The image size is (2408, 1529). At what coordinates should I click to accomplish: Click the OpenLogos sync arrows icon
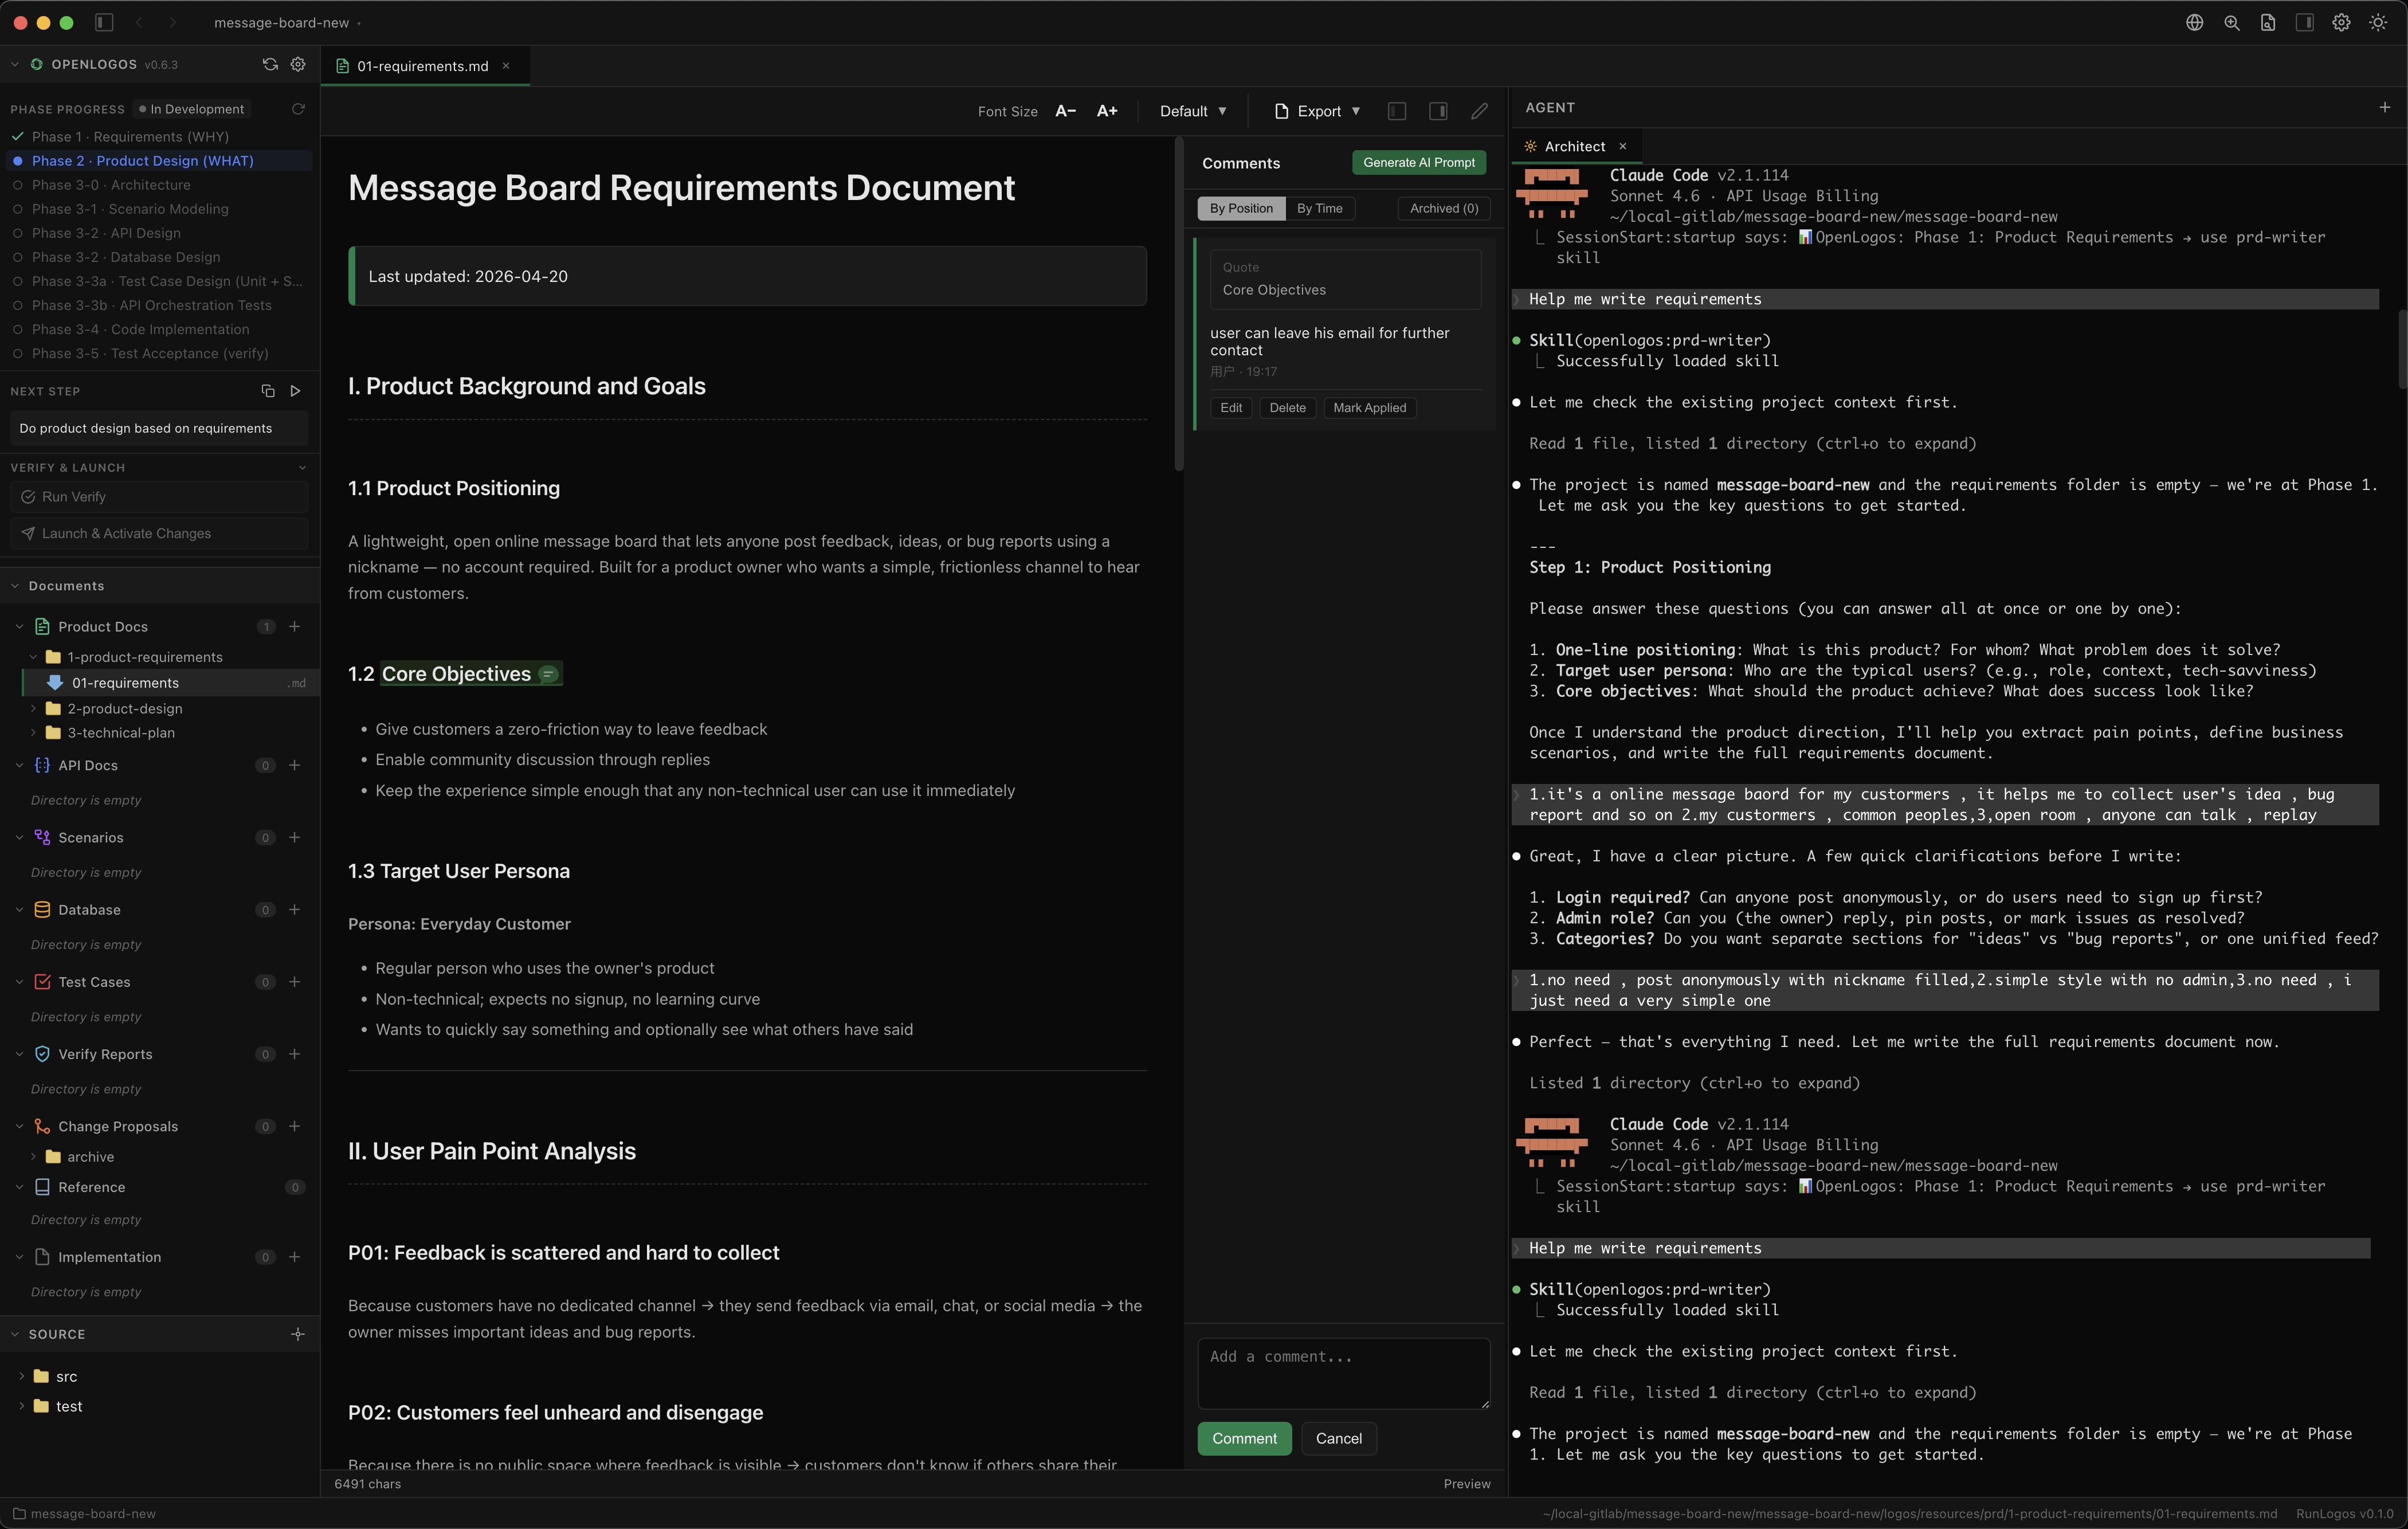click(270, 64)
